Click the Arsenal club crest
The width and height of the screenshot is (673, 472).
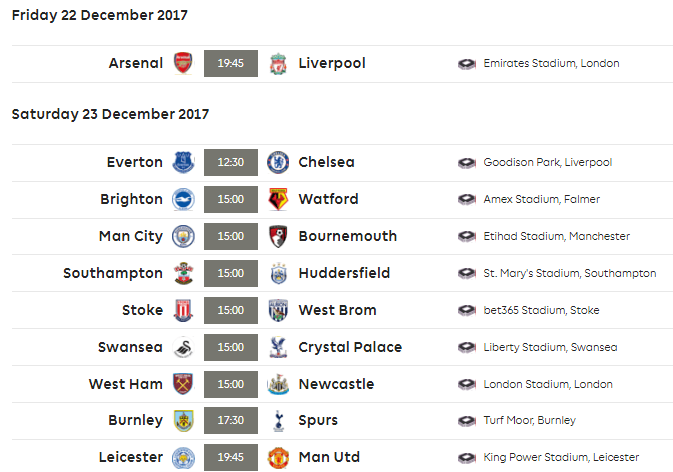(183, 63)
